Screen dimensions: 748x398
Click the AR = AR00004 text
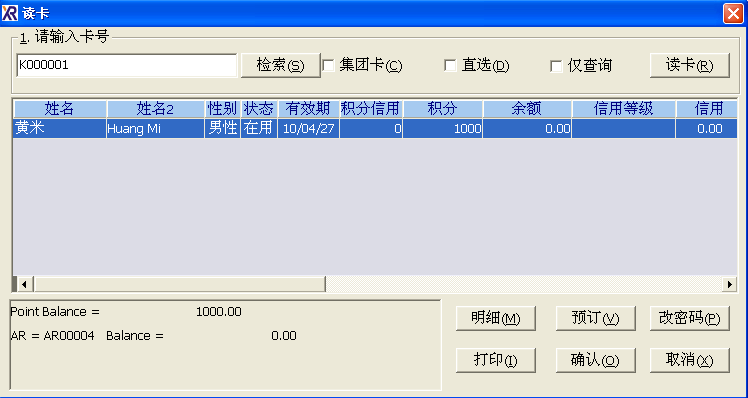point(52,336)
